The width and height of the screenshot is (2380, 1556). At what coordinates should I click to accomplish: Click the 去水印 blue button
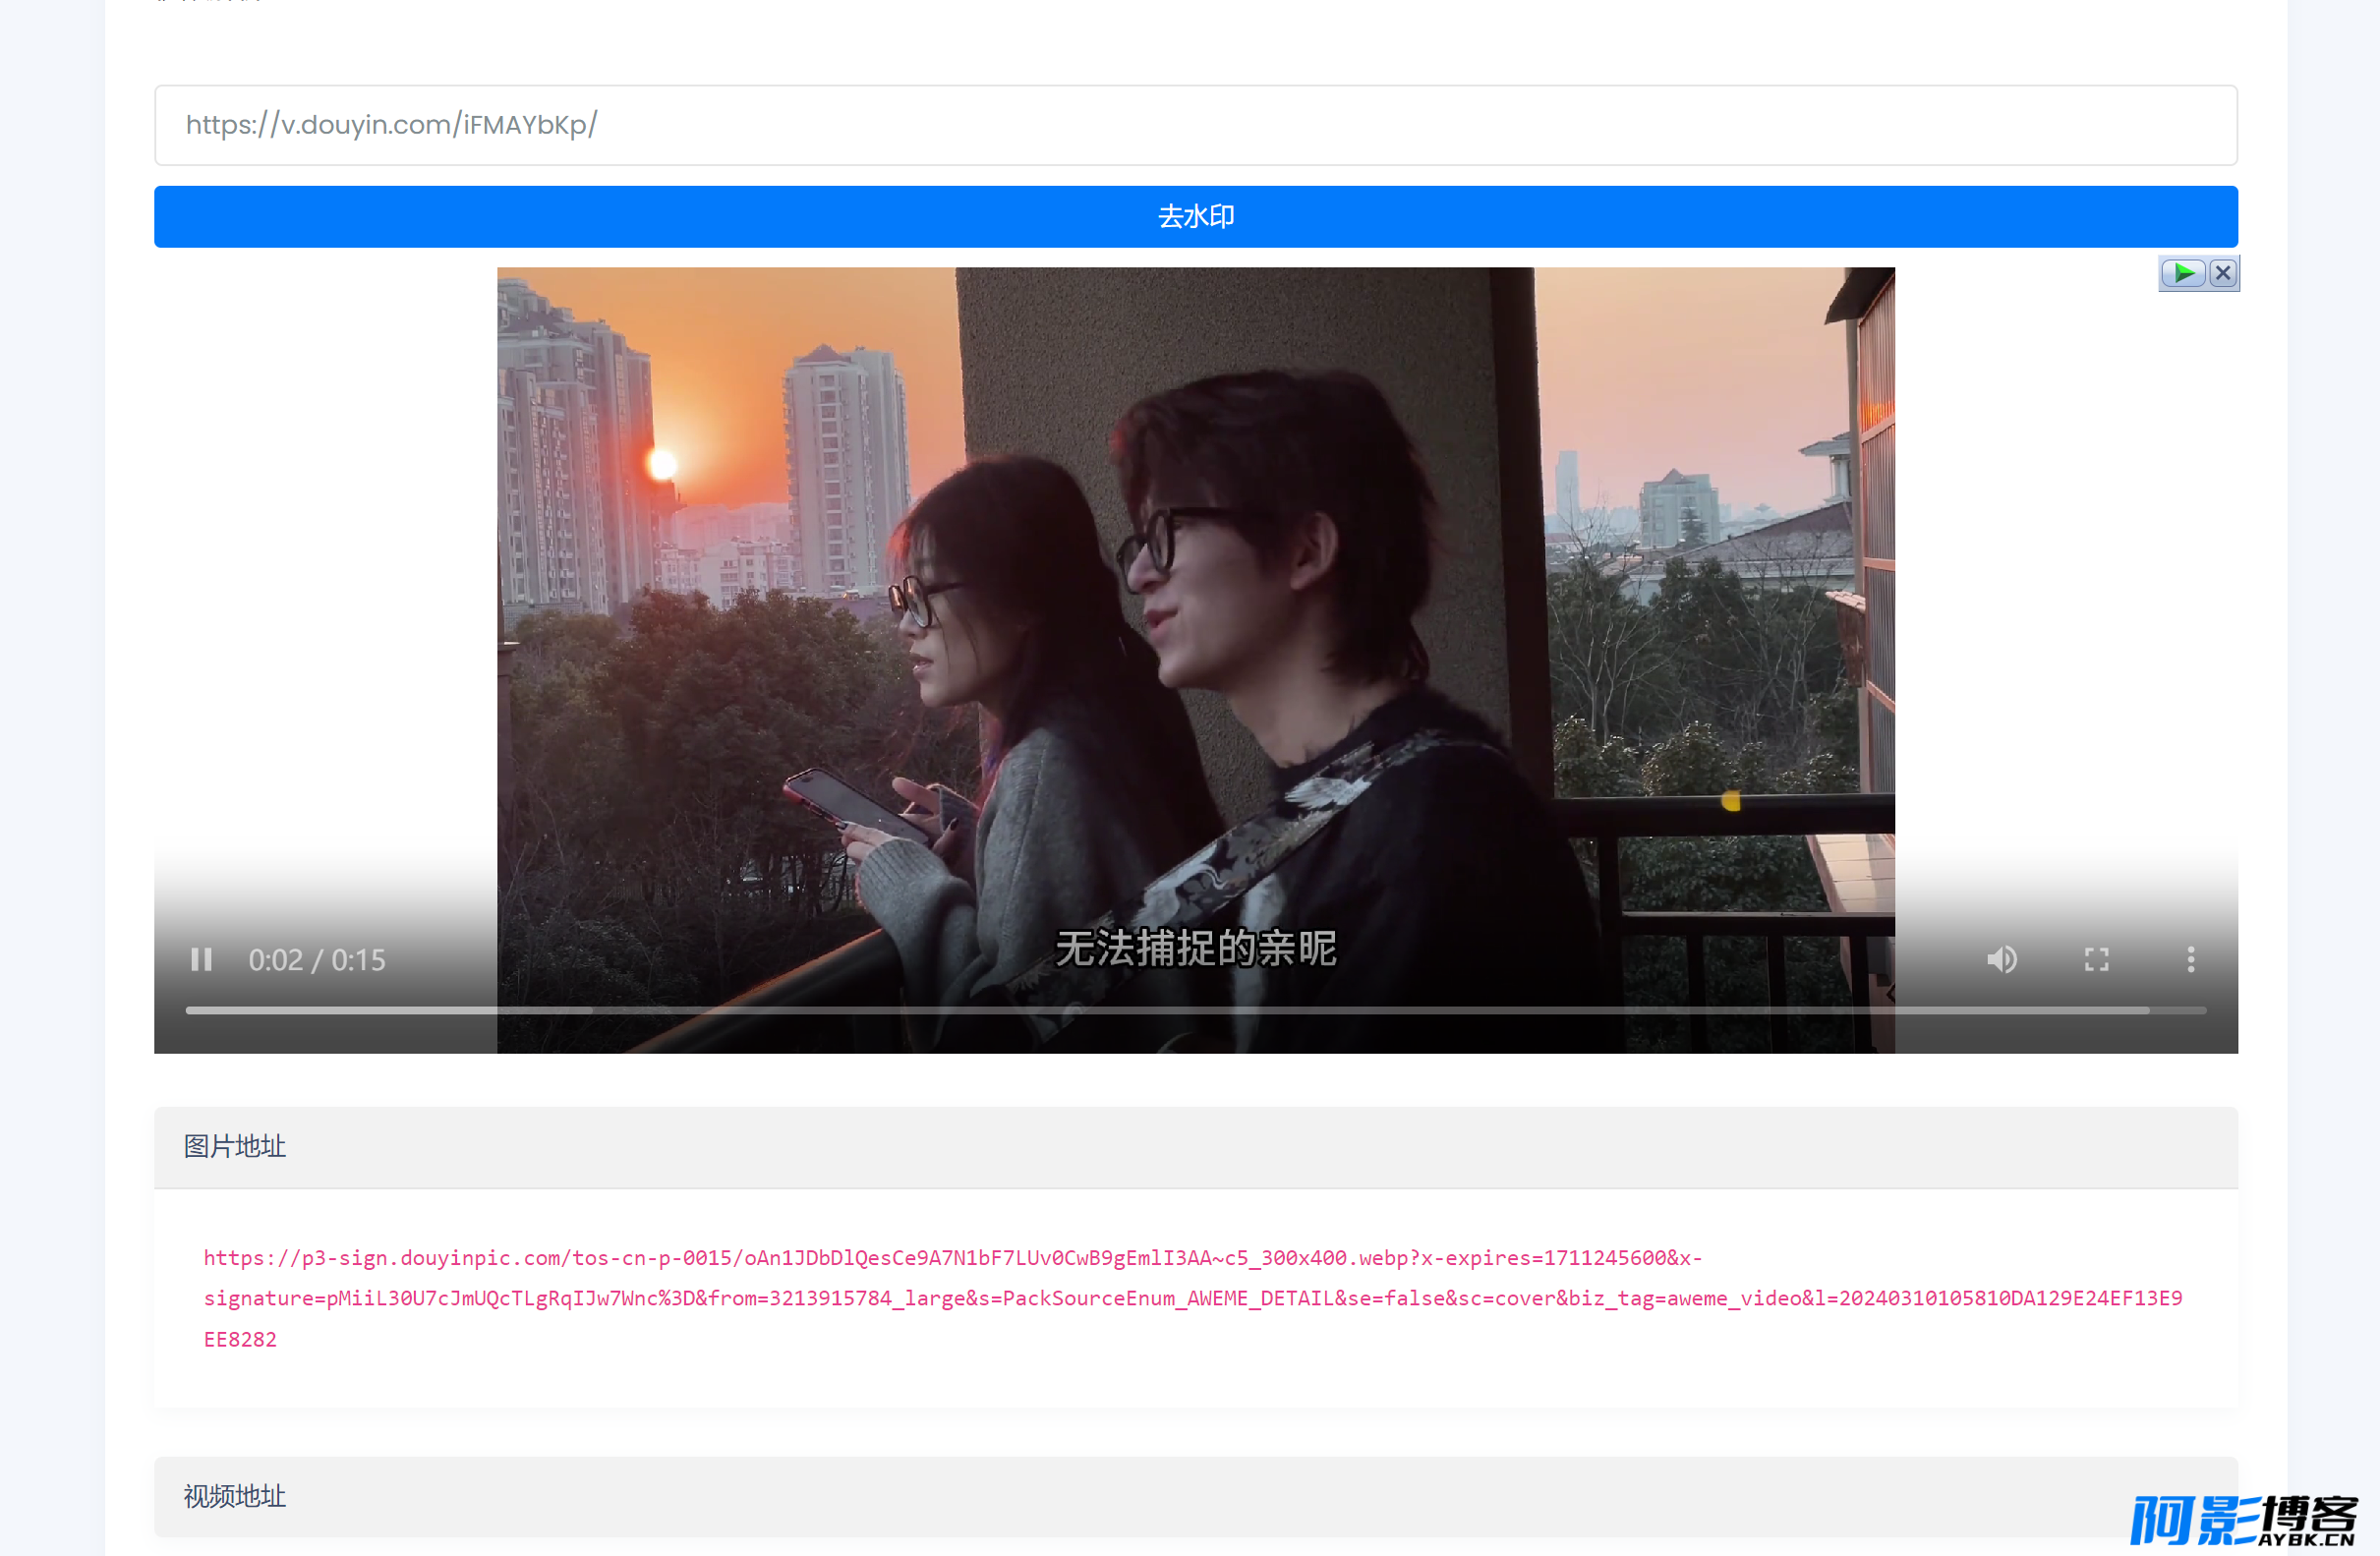(1195, 217)
